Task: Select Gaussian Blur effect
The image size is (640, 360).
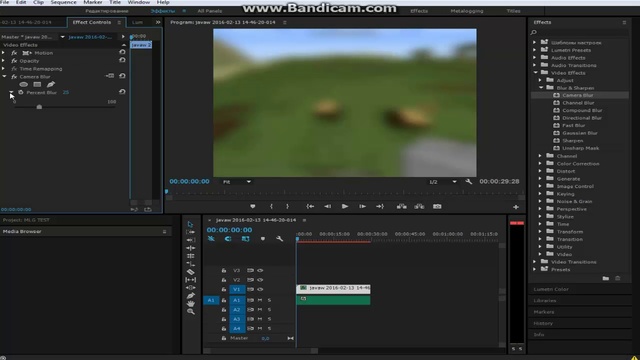Action: click(x=580, y=133)
